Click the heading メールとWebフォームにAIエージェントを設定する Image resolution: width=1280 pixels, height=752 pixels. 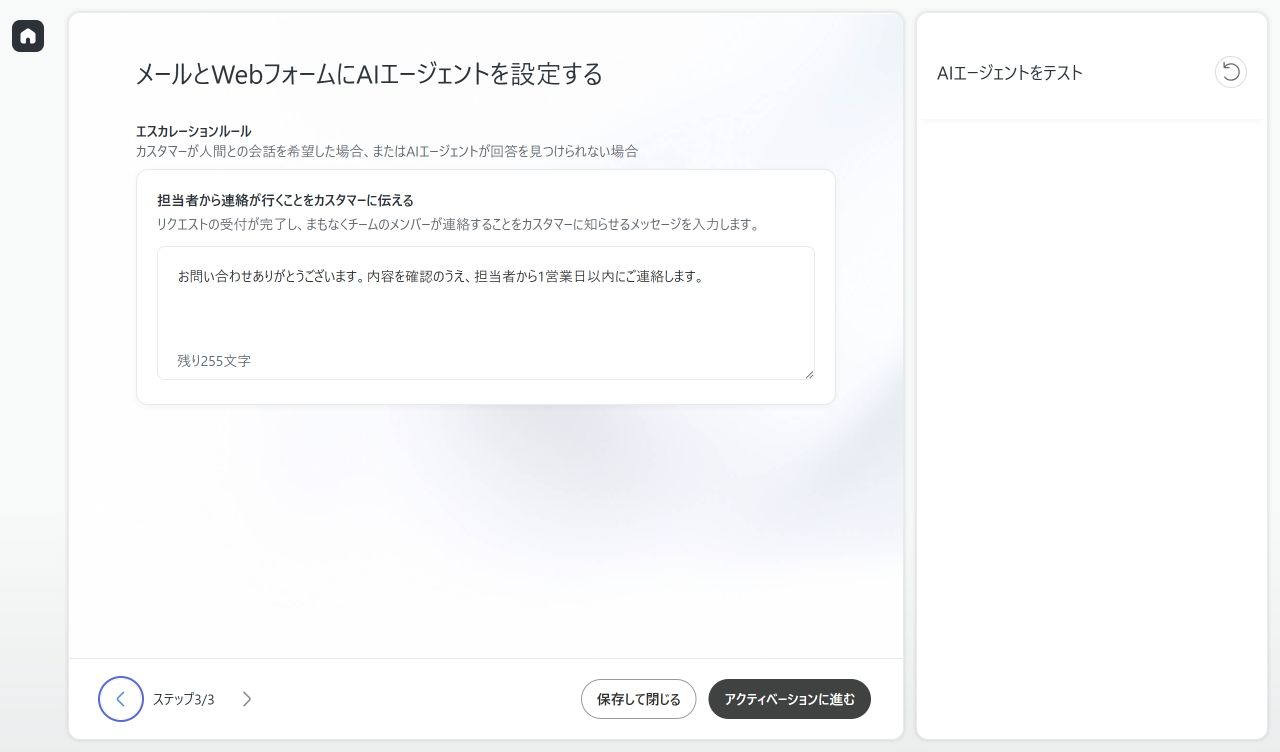[369, 74]
